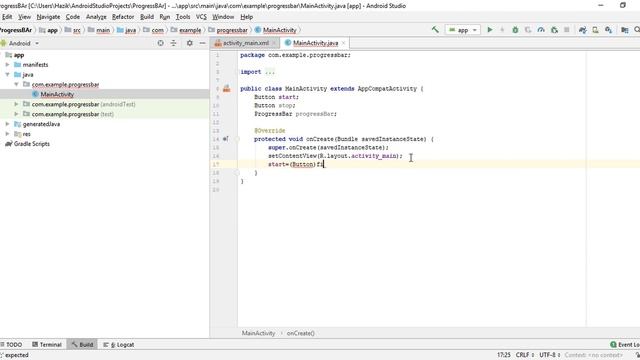
Task: Click Run with Coverage icon
Action: (x=528, y=30)
